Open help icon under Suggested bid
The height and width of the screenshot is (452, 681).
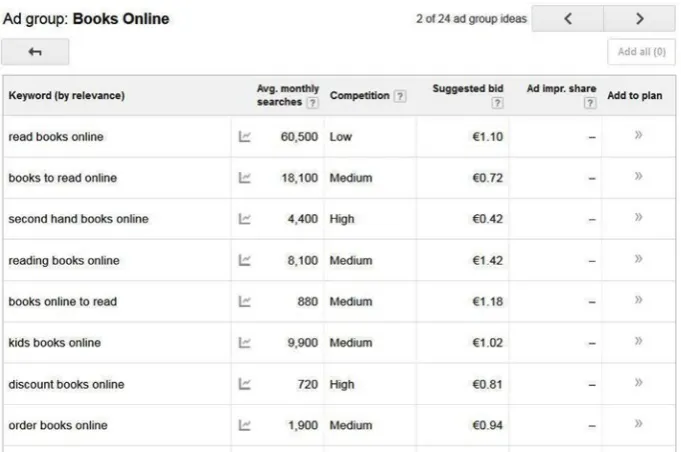497,103
